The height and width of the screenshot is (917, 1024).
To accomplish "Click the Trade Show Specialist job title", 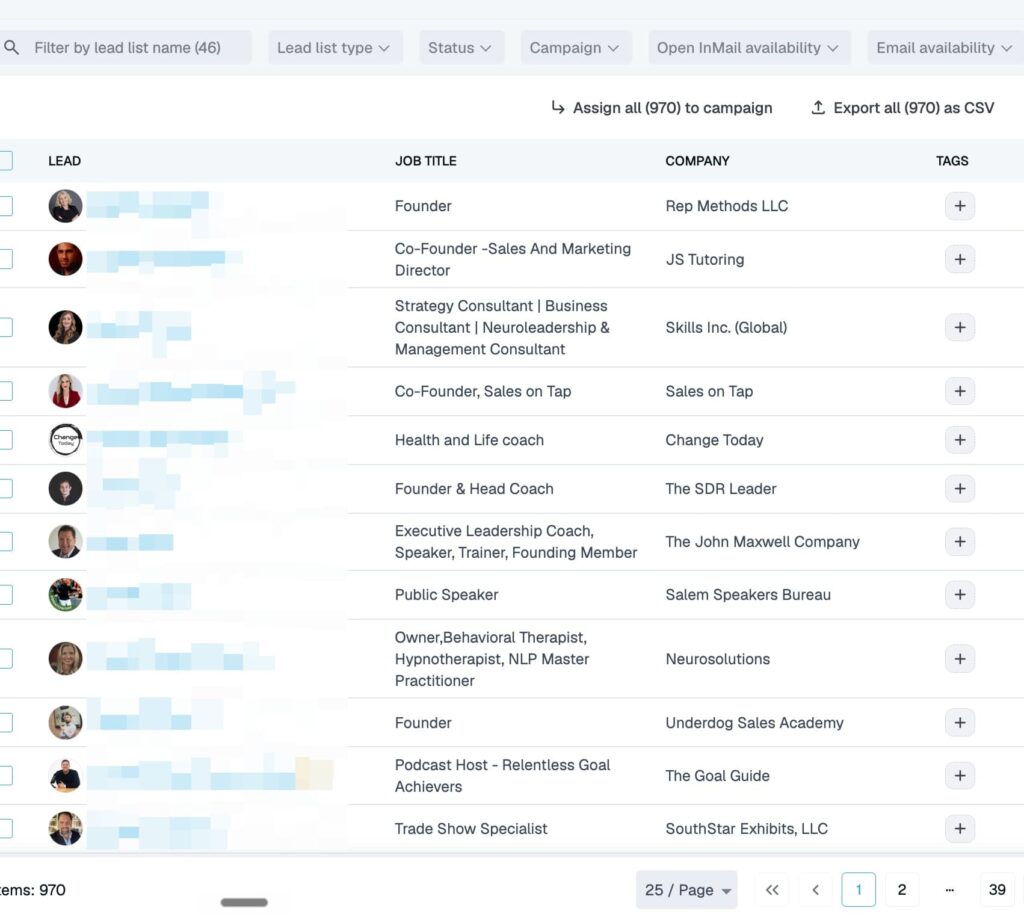I will [471, 828].
